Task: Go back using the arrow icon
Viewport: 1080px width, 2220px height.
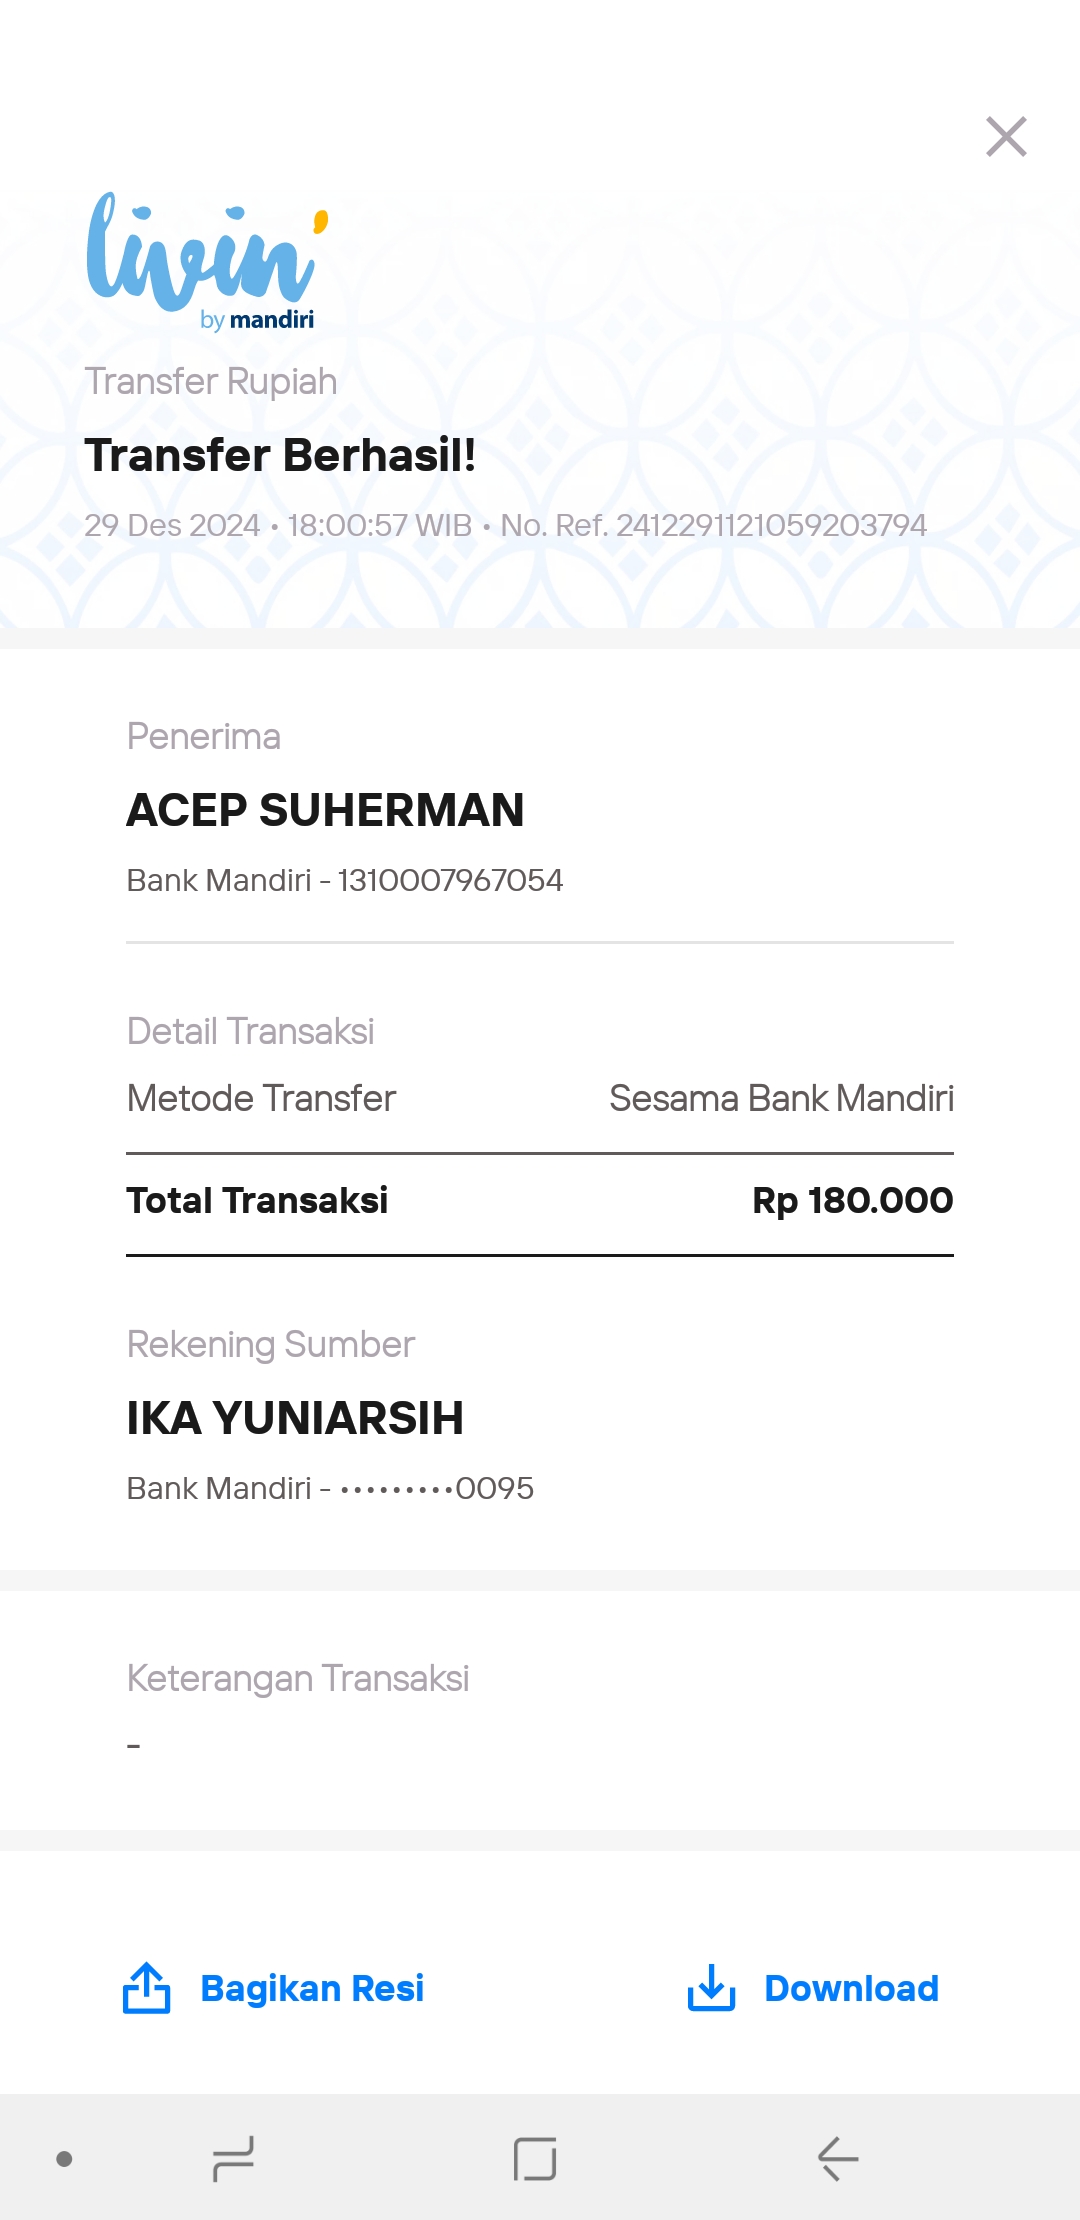Action: point(838,2159)
